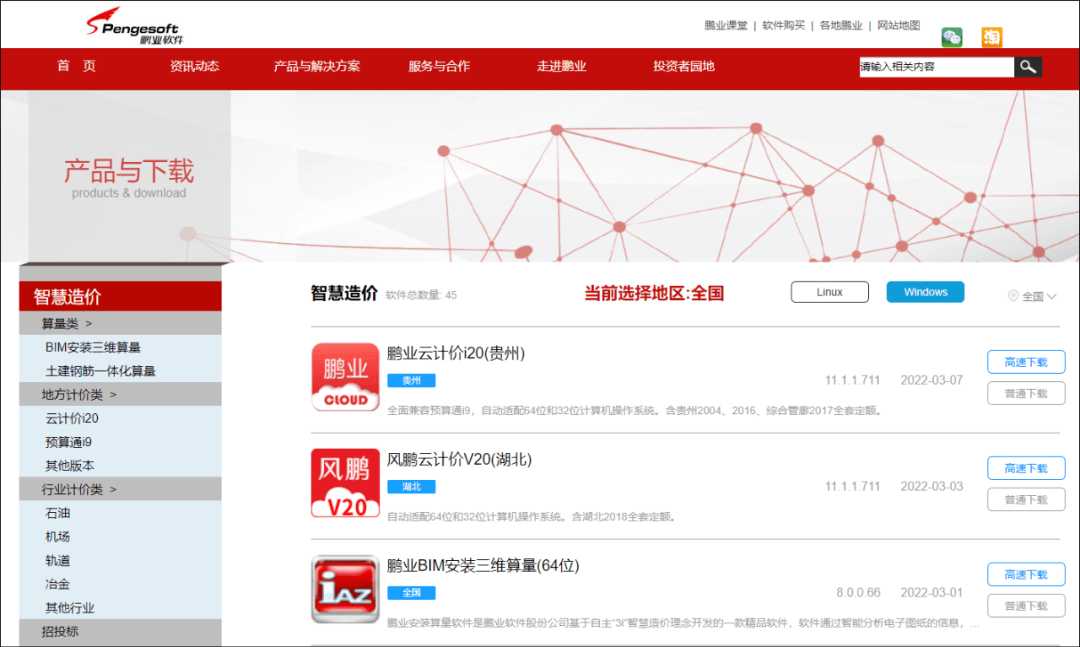
Task: Open 产品与解决方案 menu
Action: coord(317,66)
